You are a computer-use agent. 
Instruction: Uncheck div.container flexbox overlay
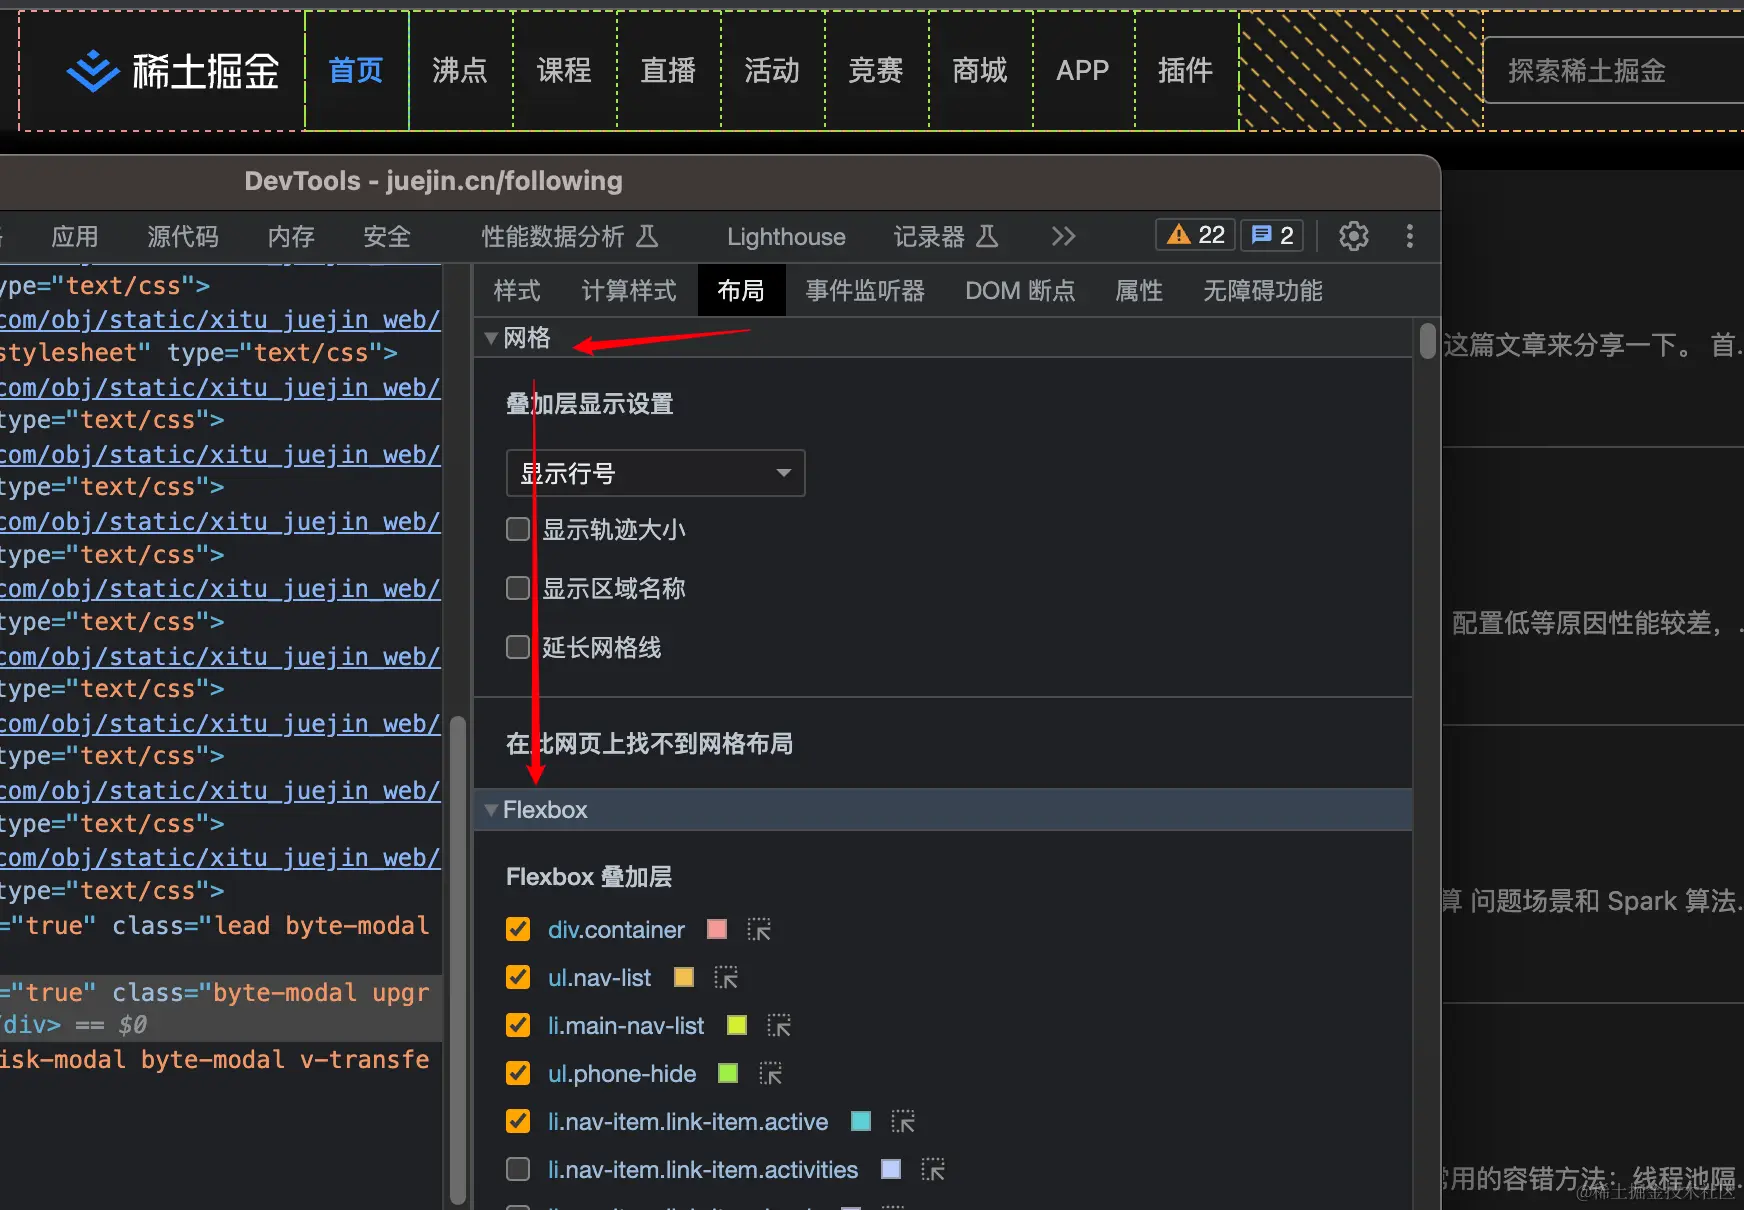(518, 929)
